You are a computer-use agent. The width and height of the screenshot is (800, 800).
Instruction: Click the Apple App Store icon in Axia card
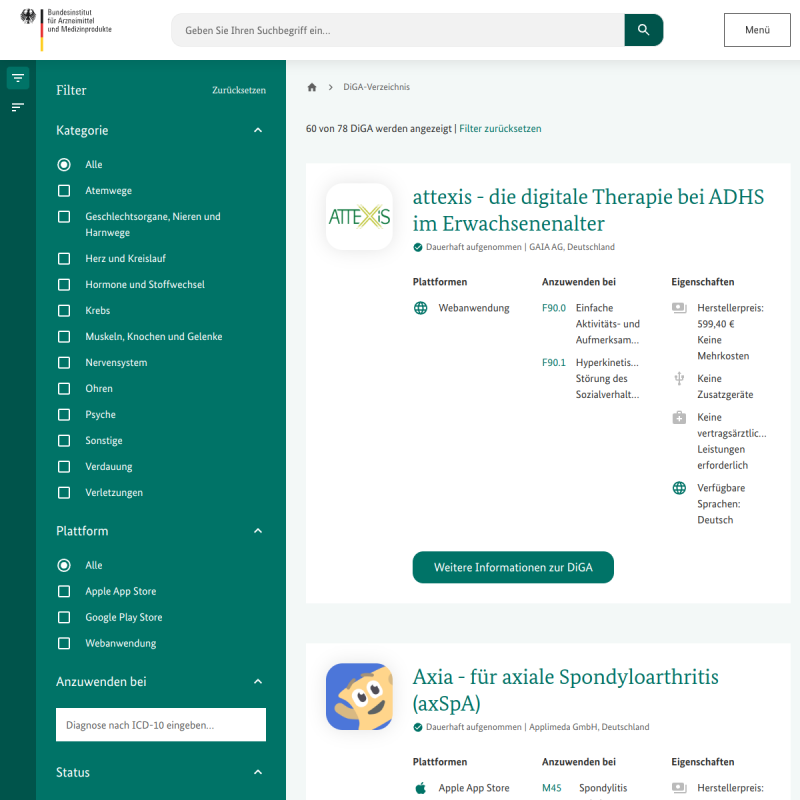coord(420,788)
